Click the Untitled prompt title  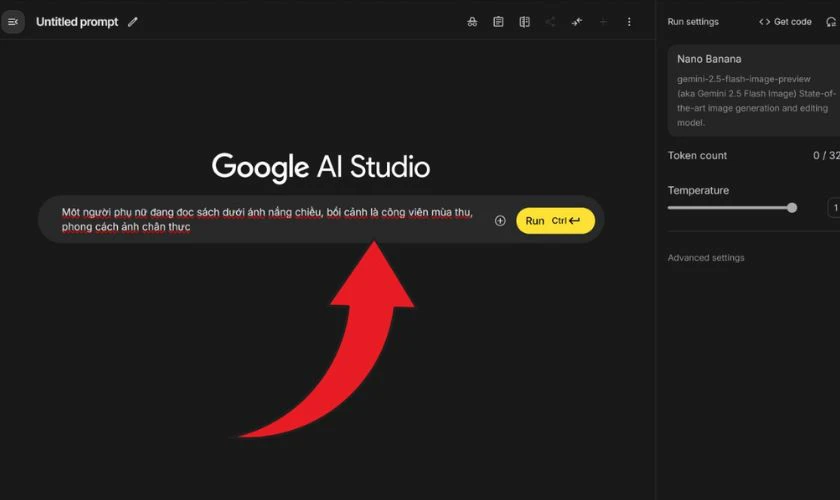[77, 22]
